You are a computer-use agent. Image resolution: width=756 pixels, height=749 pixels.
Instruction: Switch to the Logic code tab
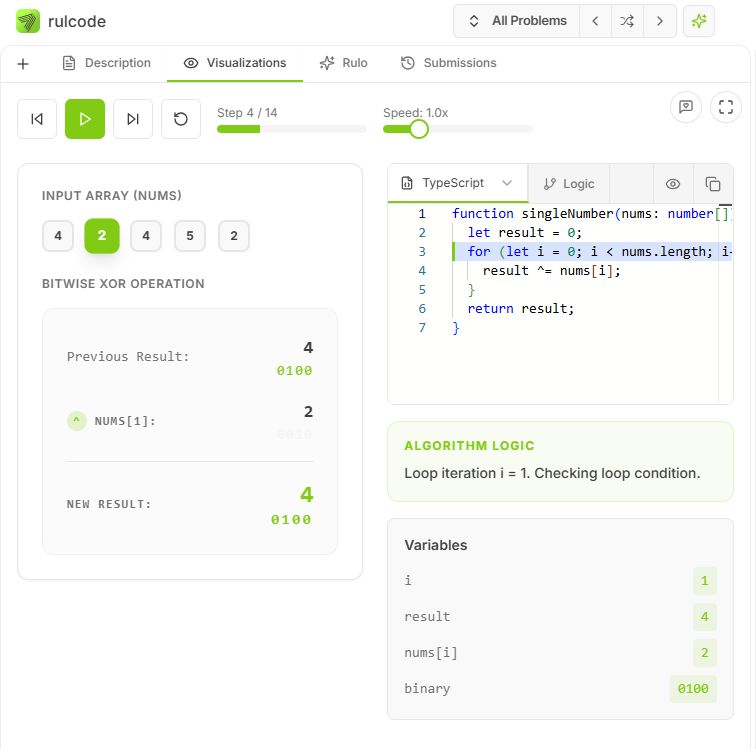coord(569,184)
